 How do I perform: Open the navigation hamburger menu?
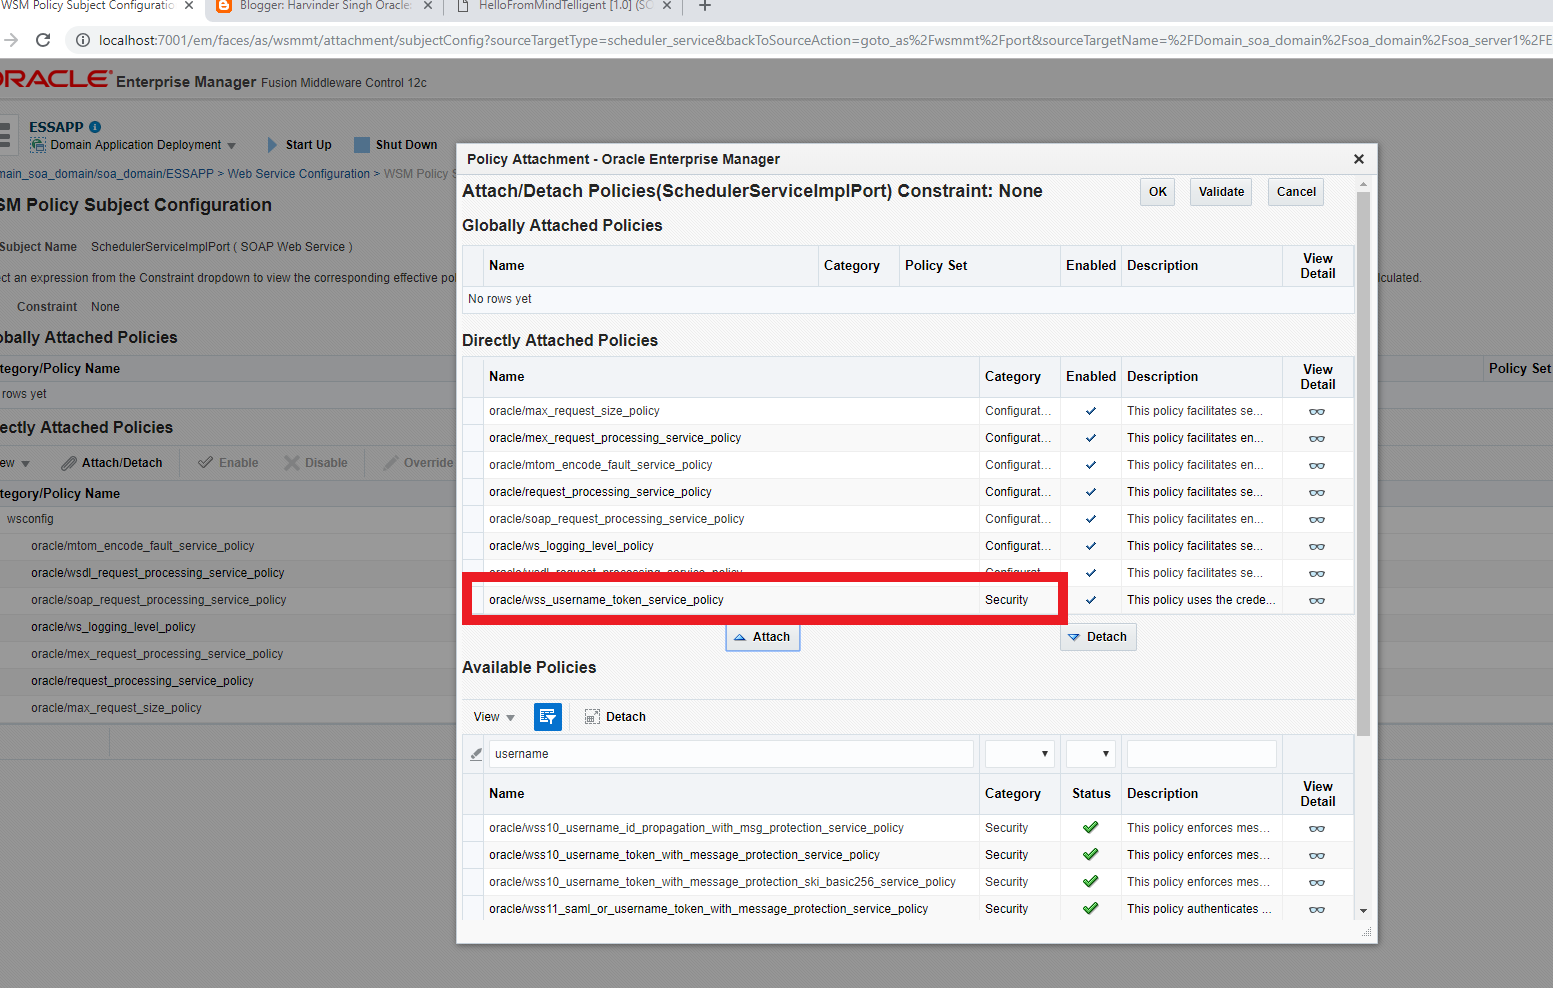pos(5,135)
